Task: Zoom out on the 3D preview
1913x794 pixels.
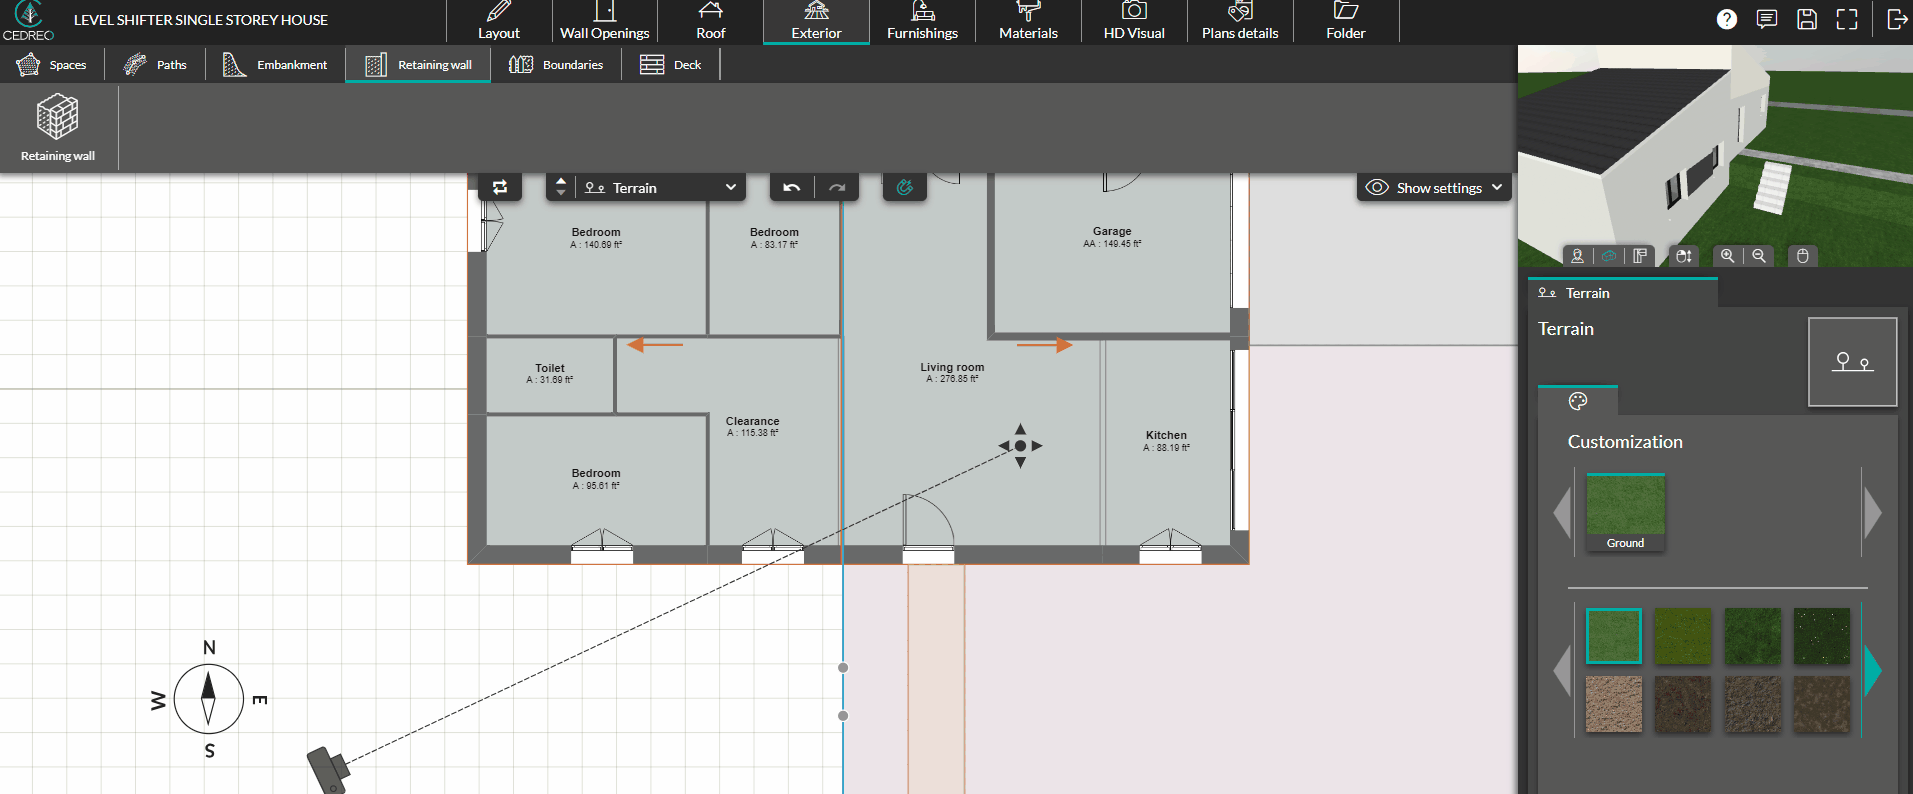Action: 1759,256
